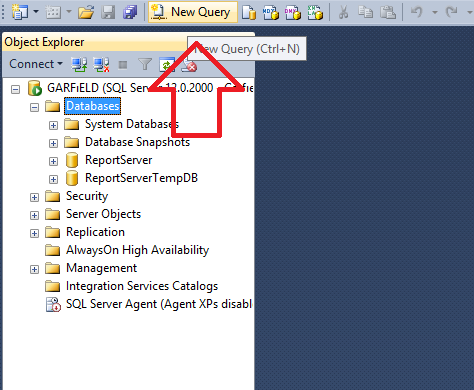Collapse the Databases folder
The image size is (474, 390).
[34, 107]
